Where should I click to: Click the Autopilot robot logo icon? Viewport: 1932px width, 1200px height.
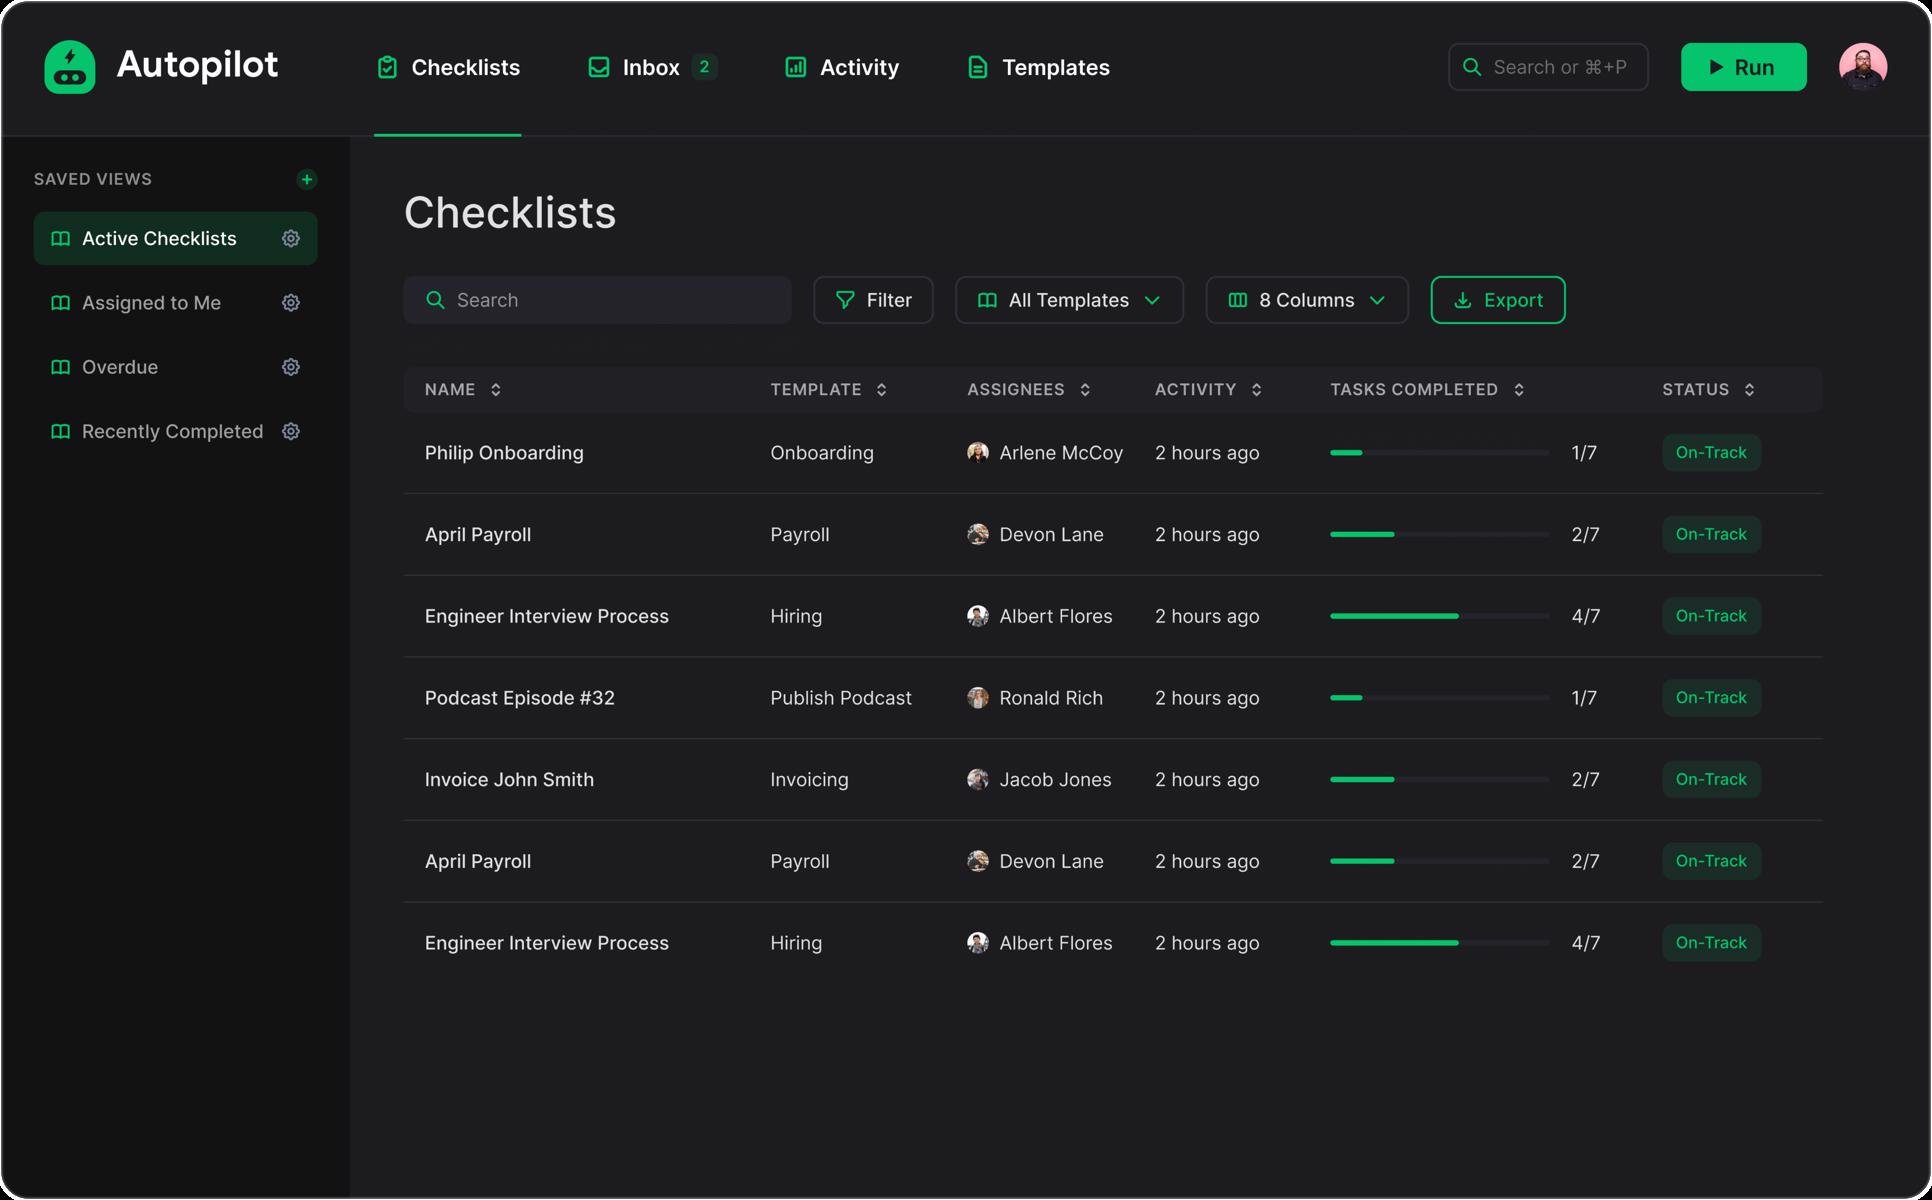point(70,67)
